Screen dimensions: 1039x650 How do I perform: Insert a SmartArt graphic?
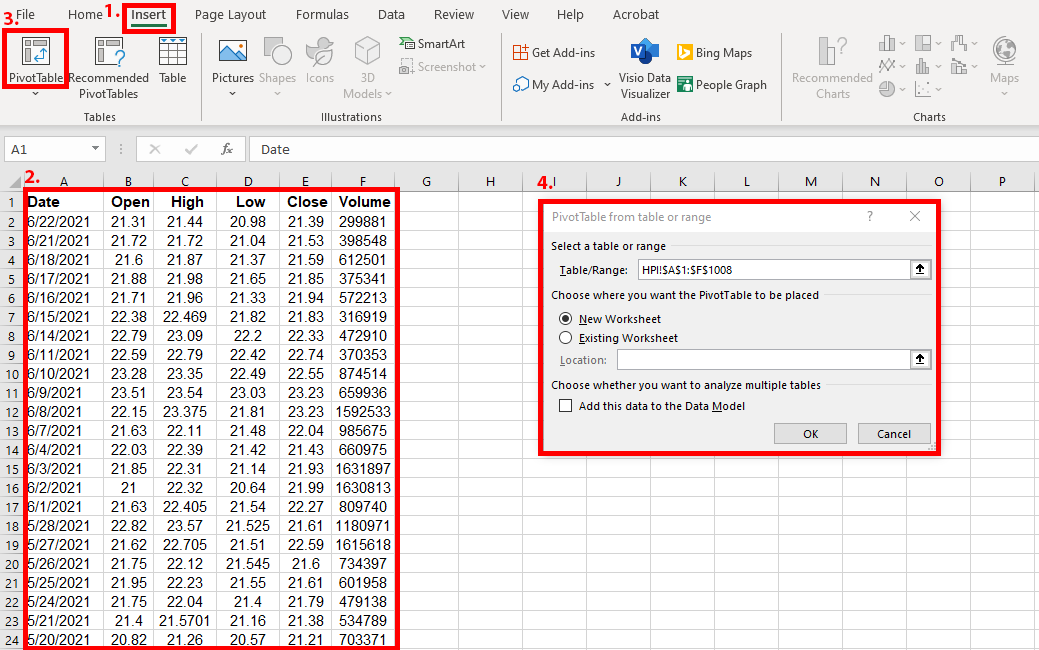pyautogui.click(x=418, y=45)
